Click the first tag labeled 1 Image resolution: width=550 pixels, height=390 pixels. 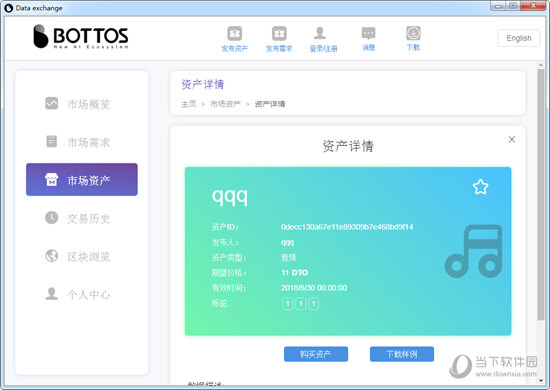pyautogui.click(x=288, y=304)
